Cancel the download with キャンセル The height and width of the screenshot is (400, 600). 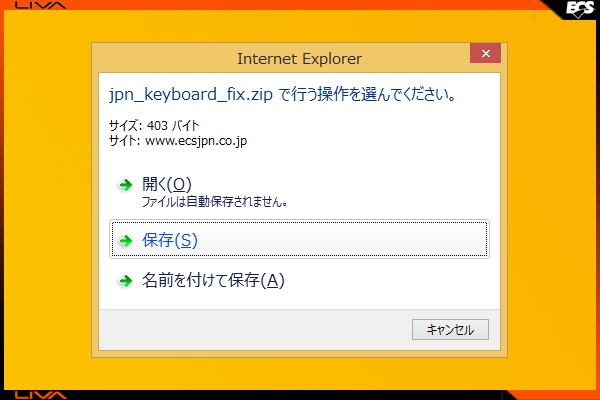click(x=450, y=330)
